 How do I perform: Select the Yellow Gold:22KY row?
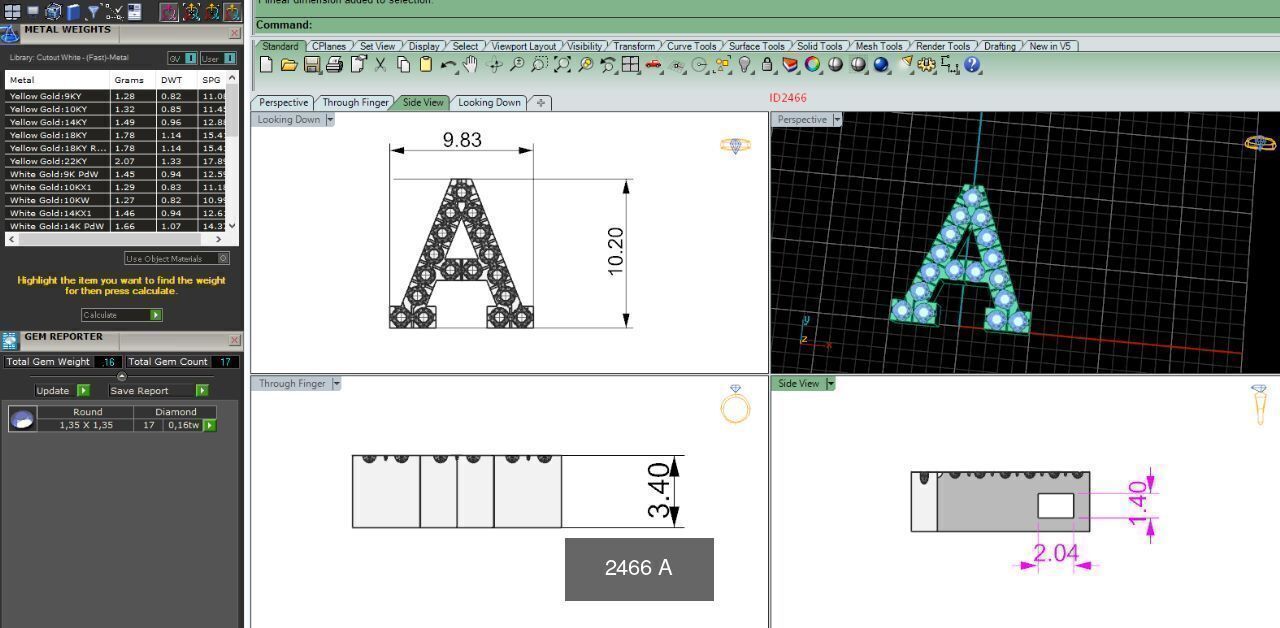pos(116,161)
